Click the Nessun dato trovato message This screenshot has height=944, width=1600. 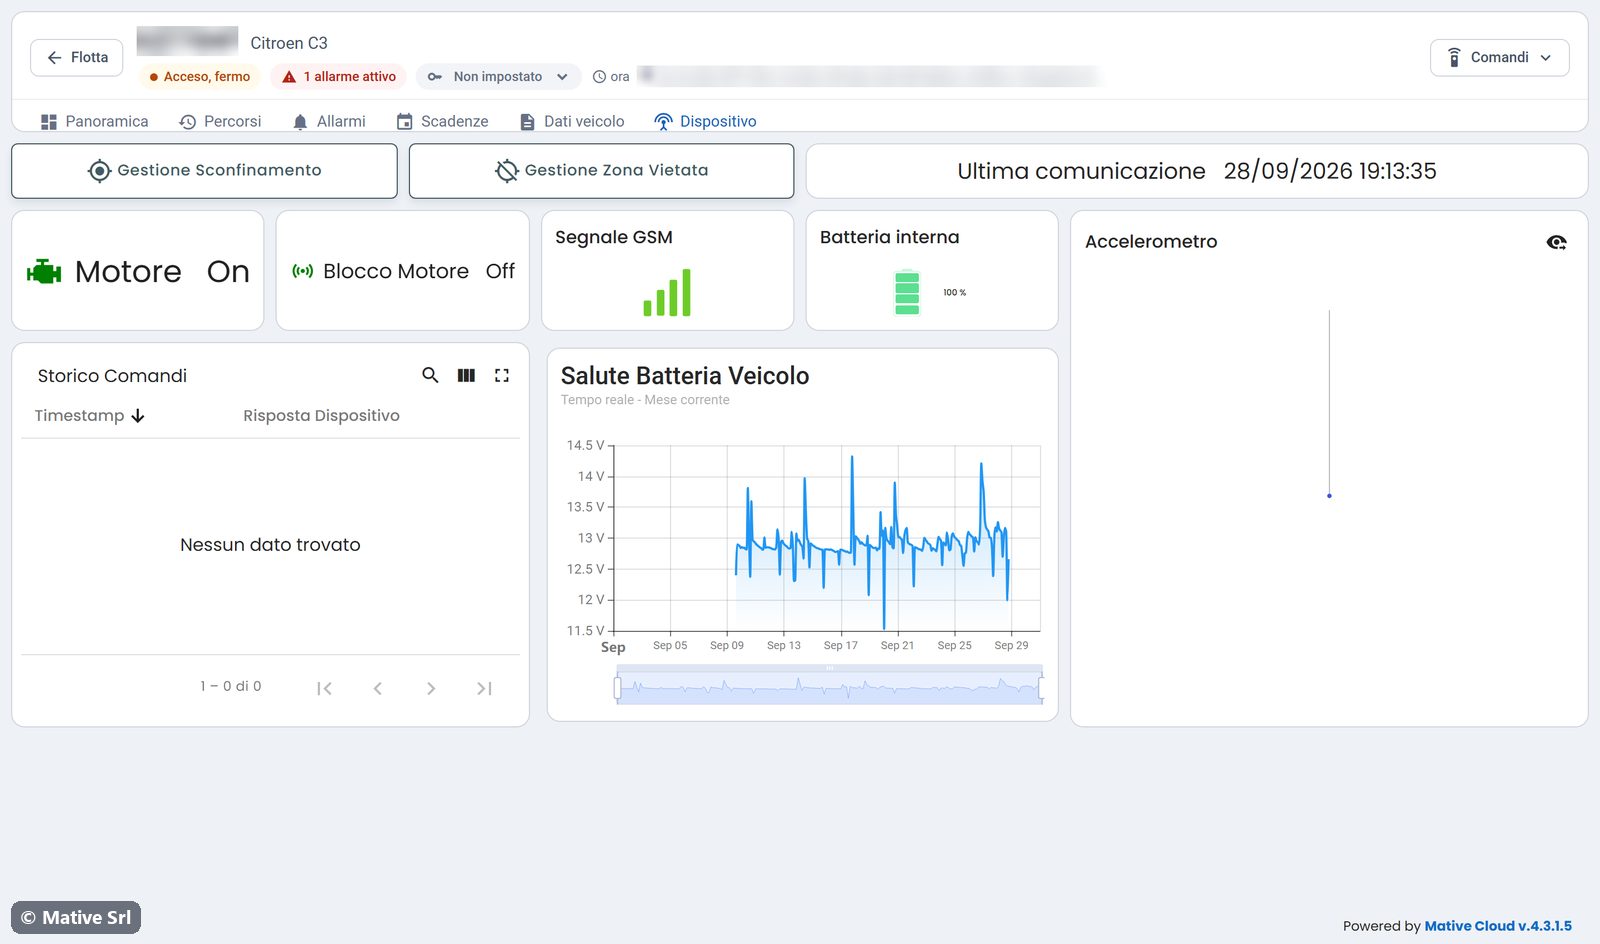[270, 545]
